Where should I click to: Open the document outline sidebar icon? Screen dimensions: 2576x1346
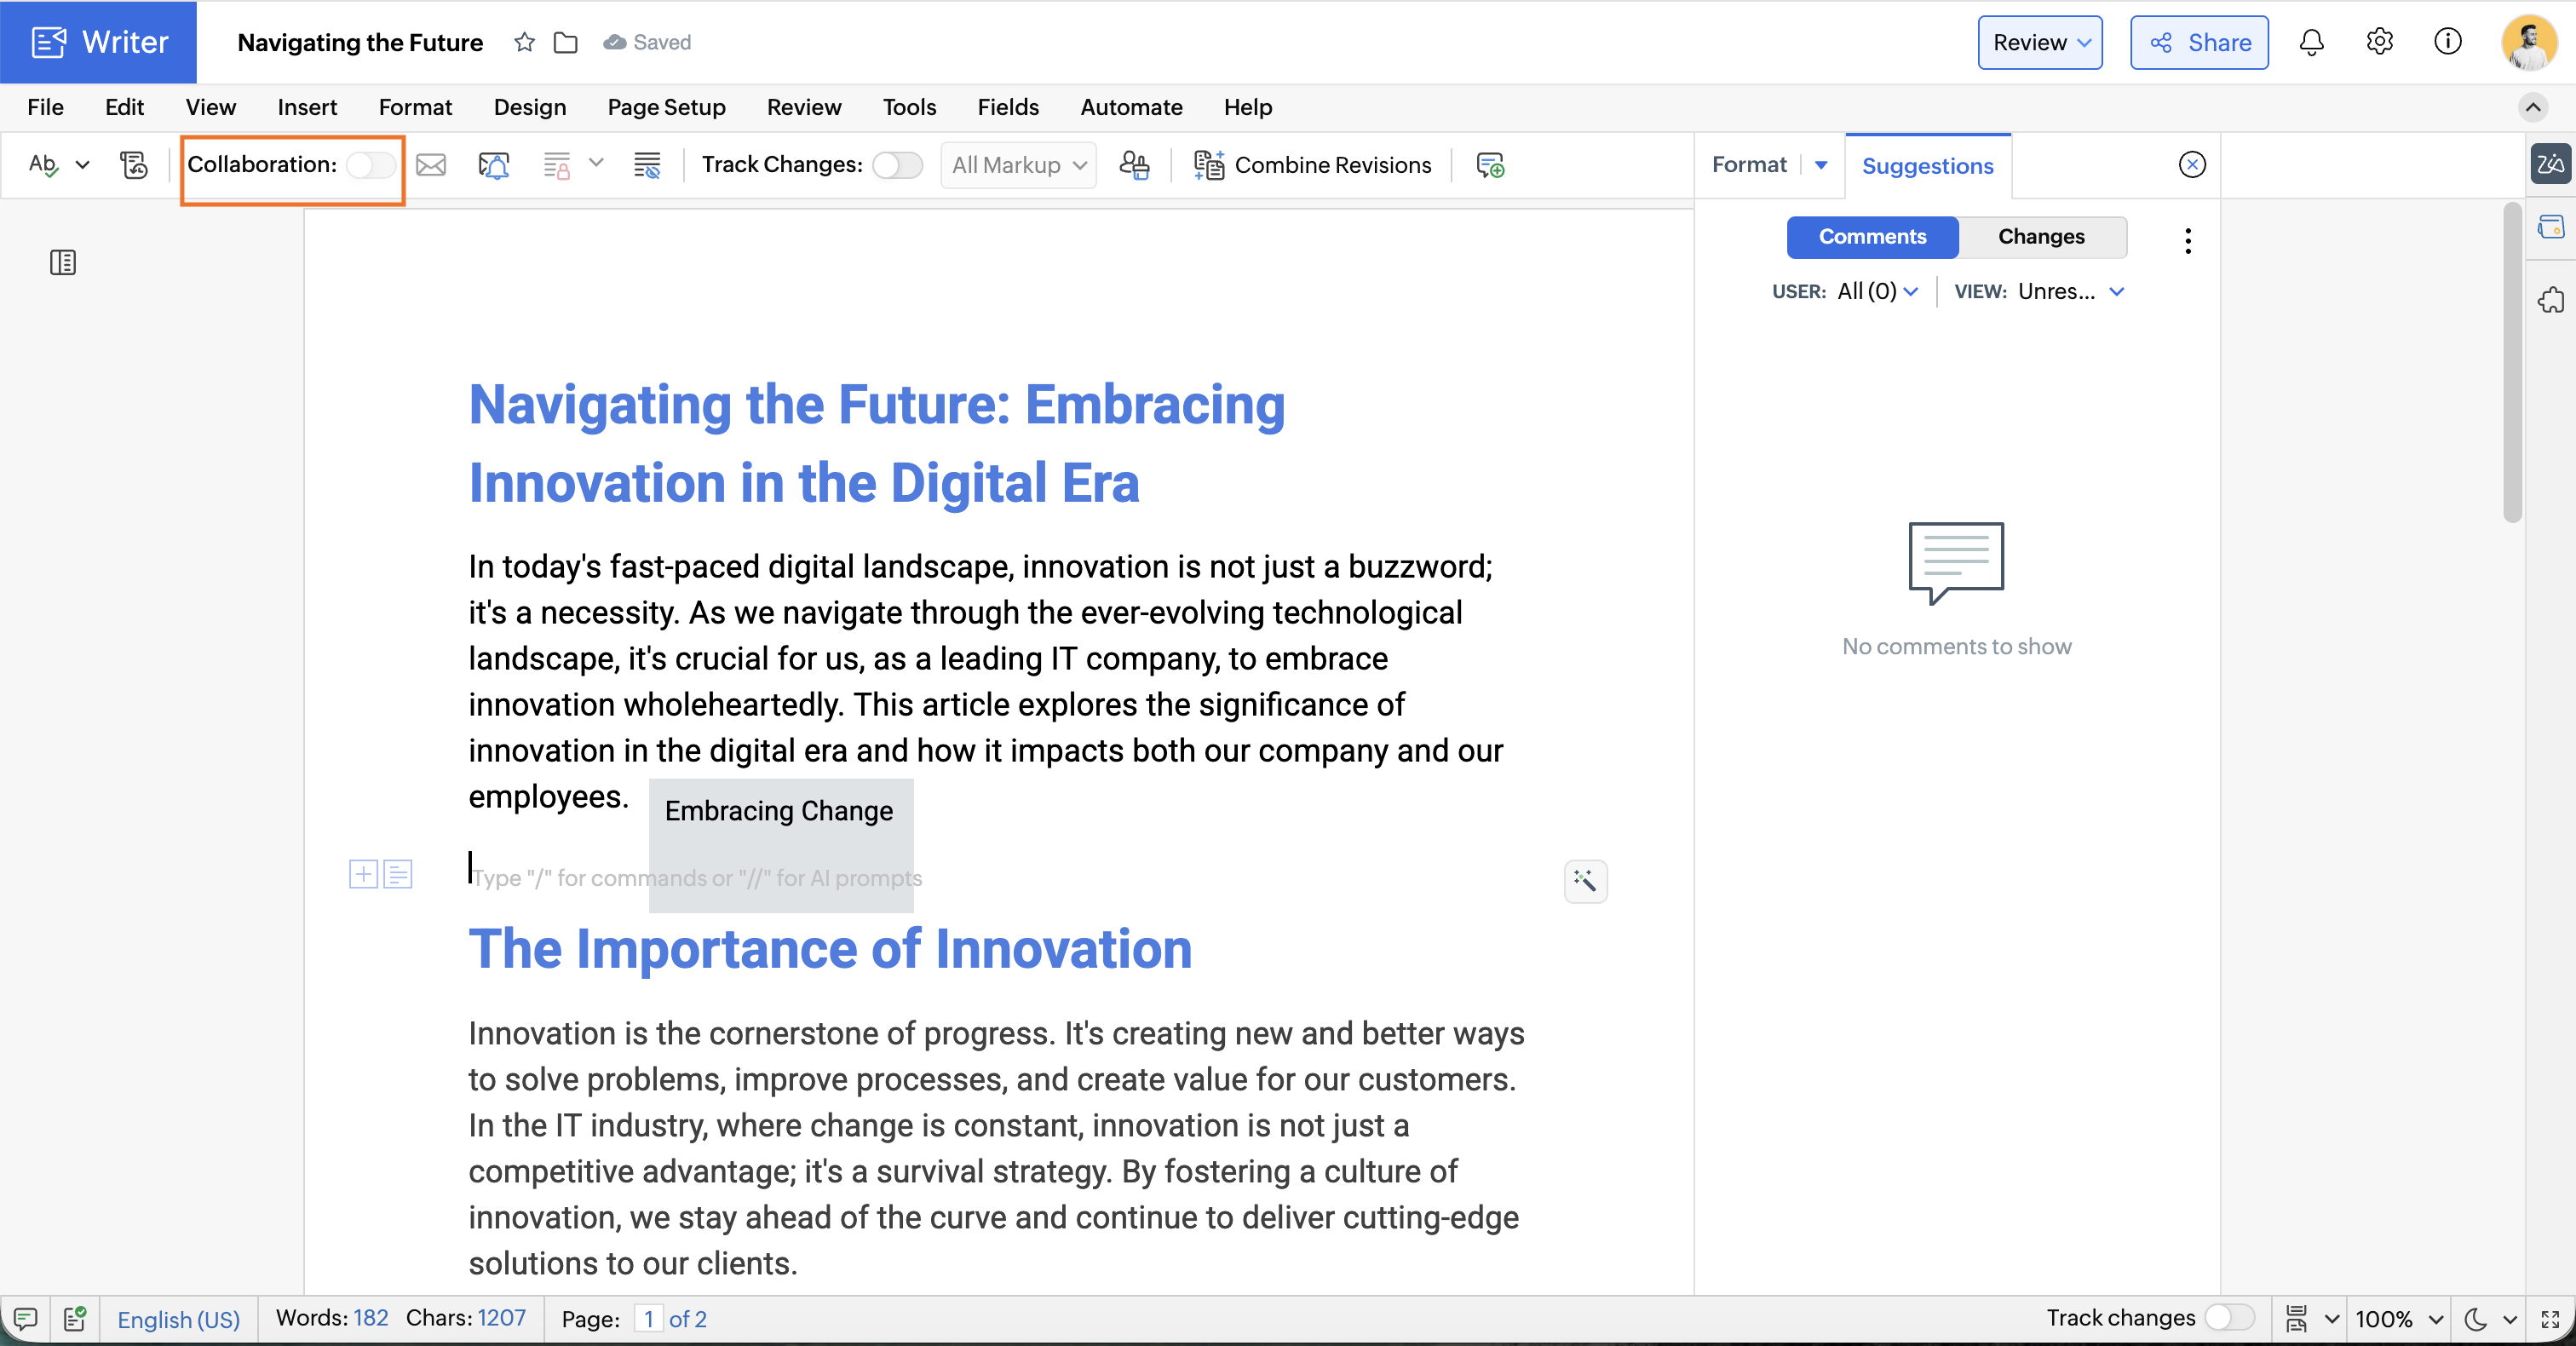63,263
